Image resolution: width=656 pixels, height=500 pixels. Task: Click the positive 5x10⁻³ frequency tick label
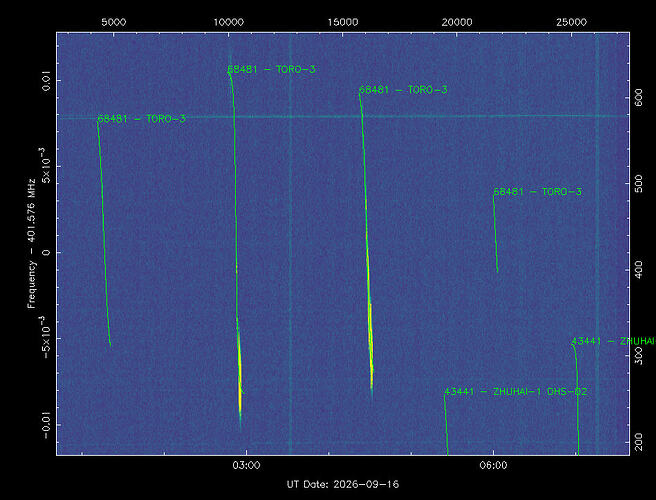(x=45, y=166)
